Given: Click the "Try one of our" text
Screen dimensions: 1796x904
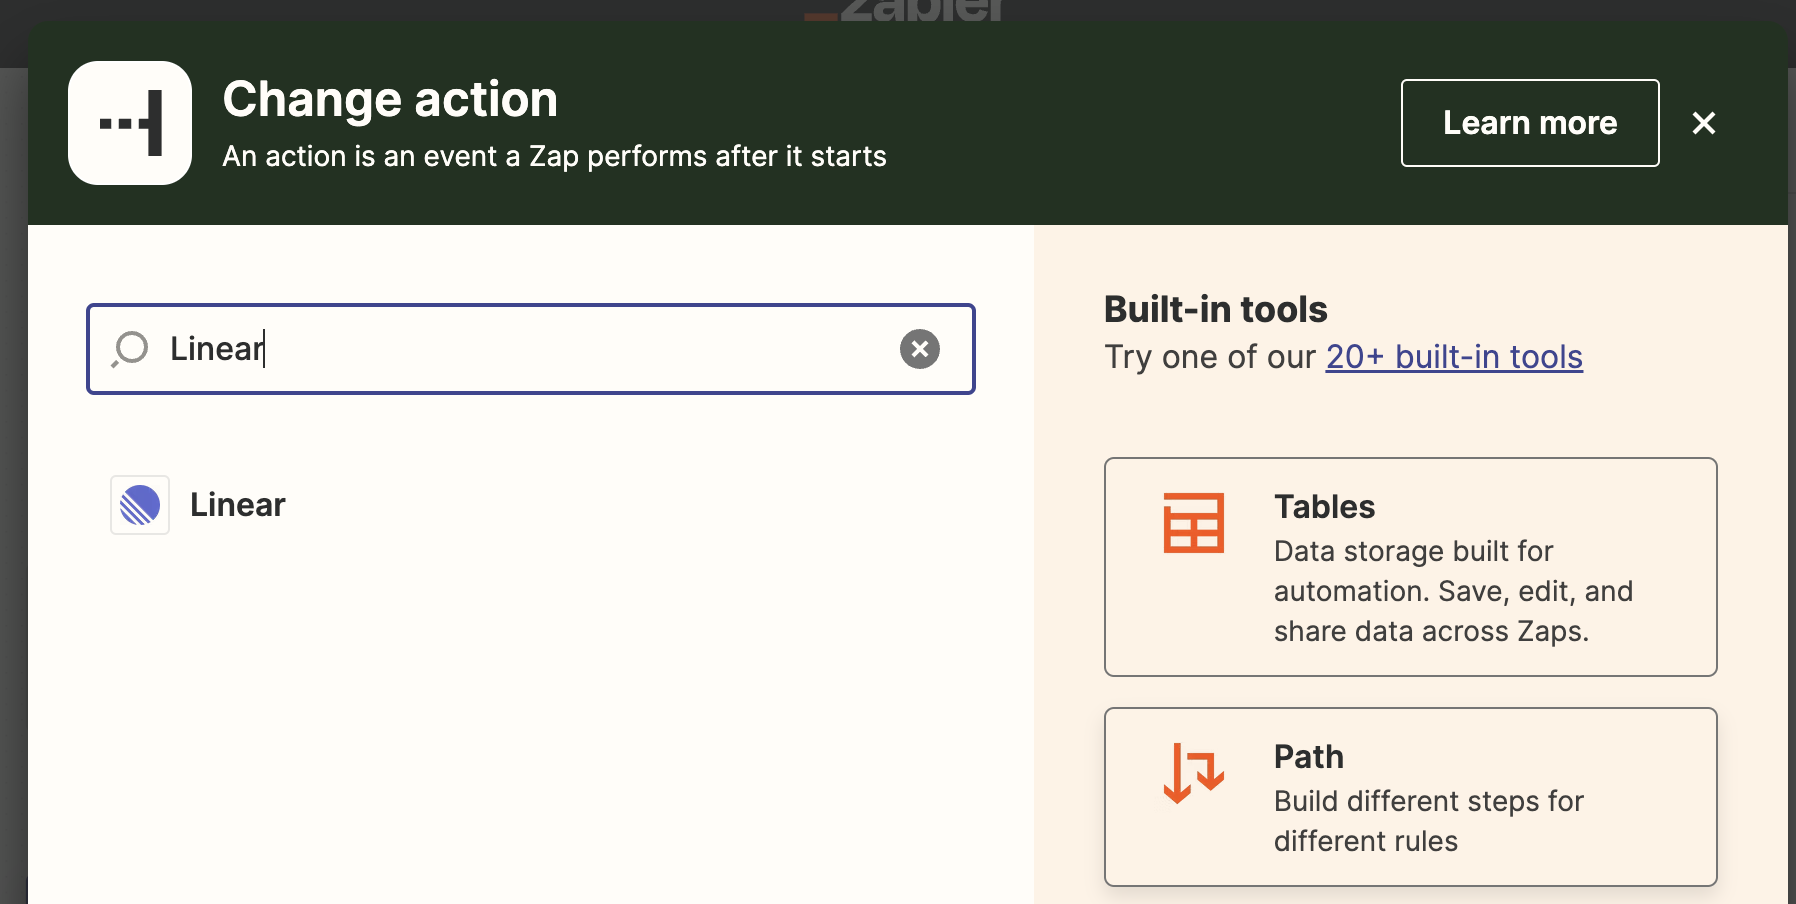Looking at the screenshot, I should pos(1210,357).
